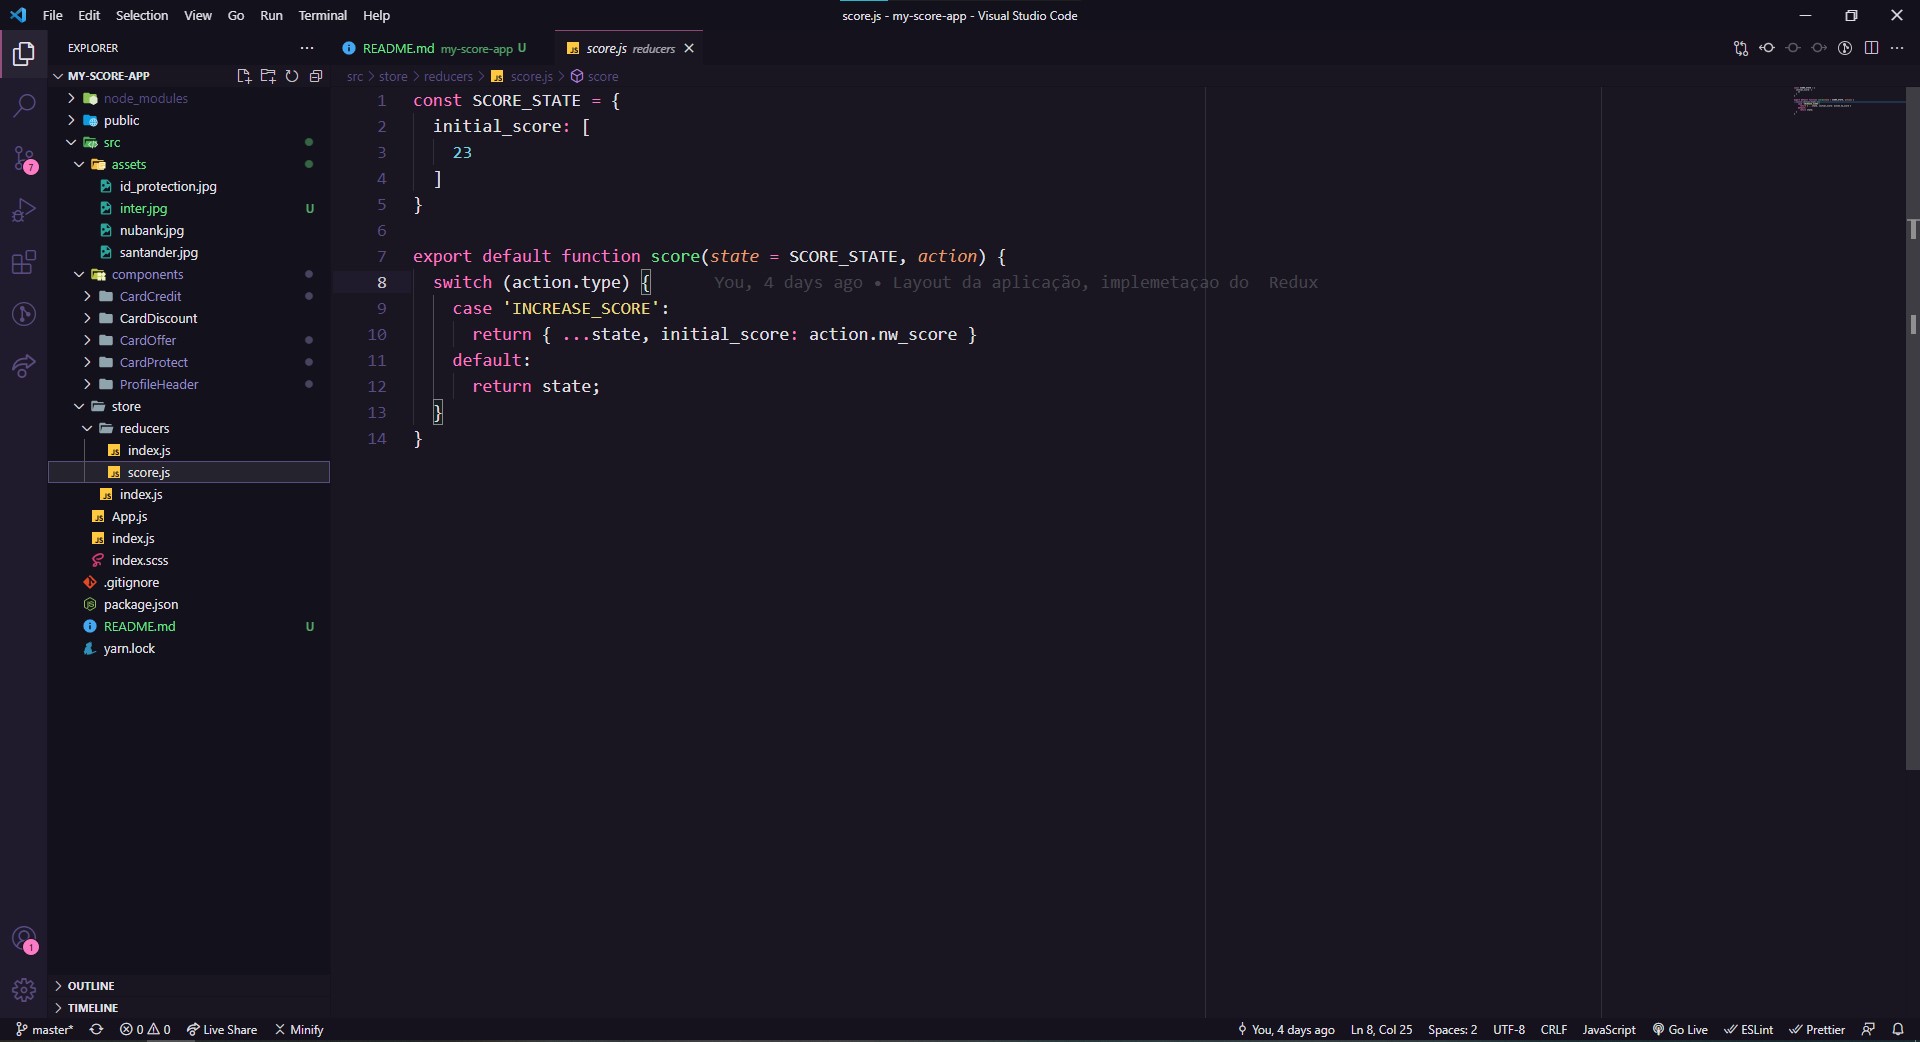Click the feedback icon in status bar

[1868, 1029]
